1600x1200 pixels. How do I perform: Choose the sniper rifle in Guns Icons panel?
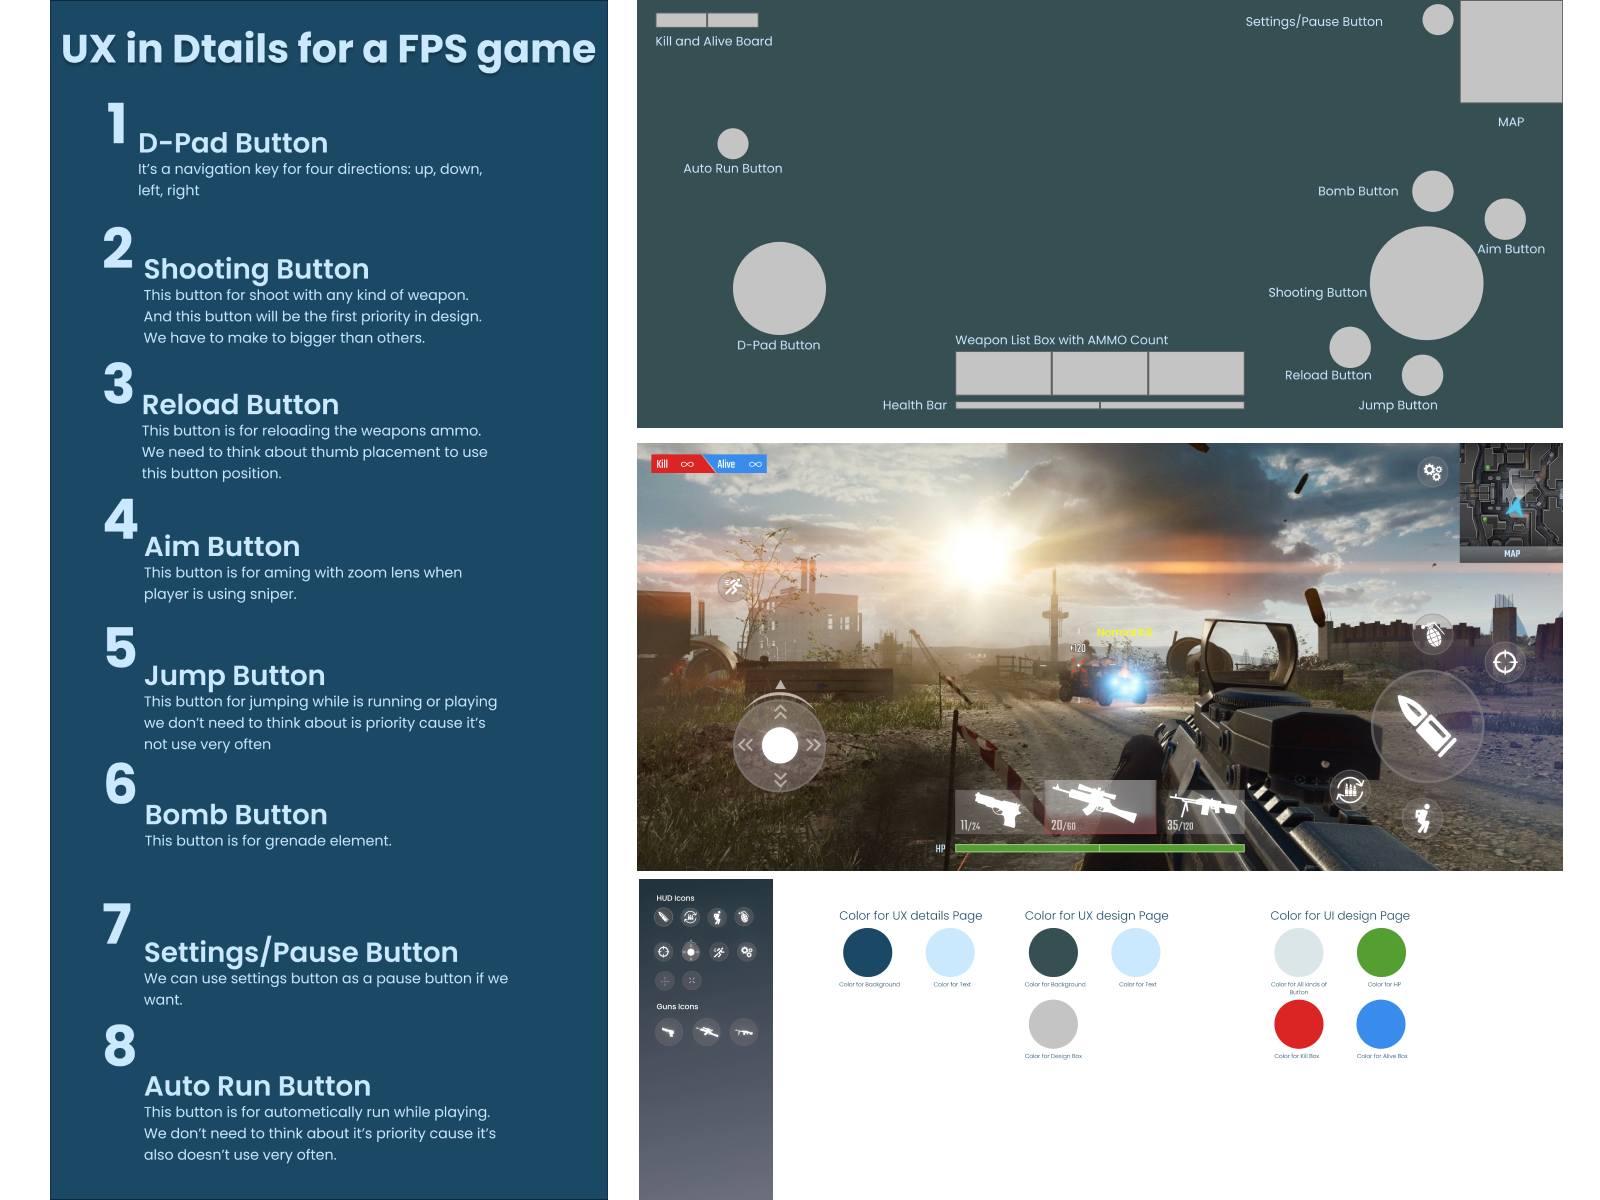click(706, 1031)
